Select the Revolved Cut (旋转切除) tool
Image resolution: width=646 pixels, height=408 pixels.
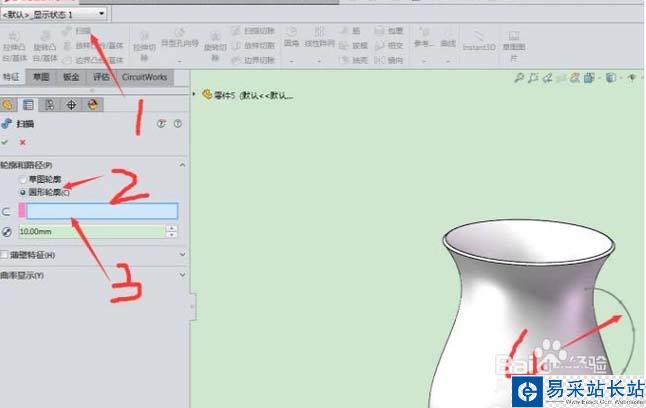[215, 47]
